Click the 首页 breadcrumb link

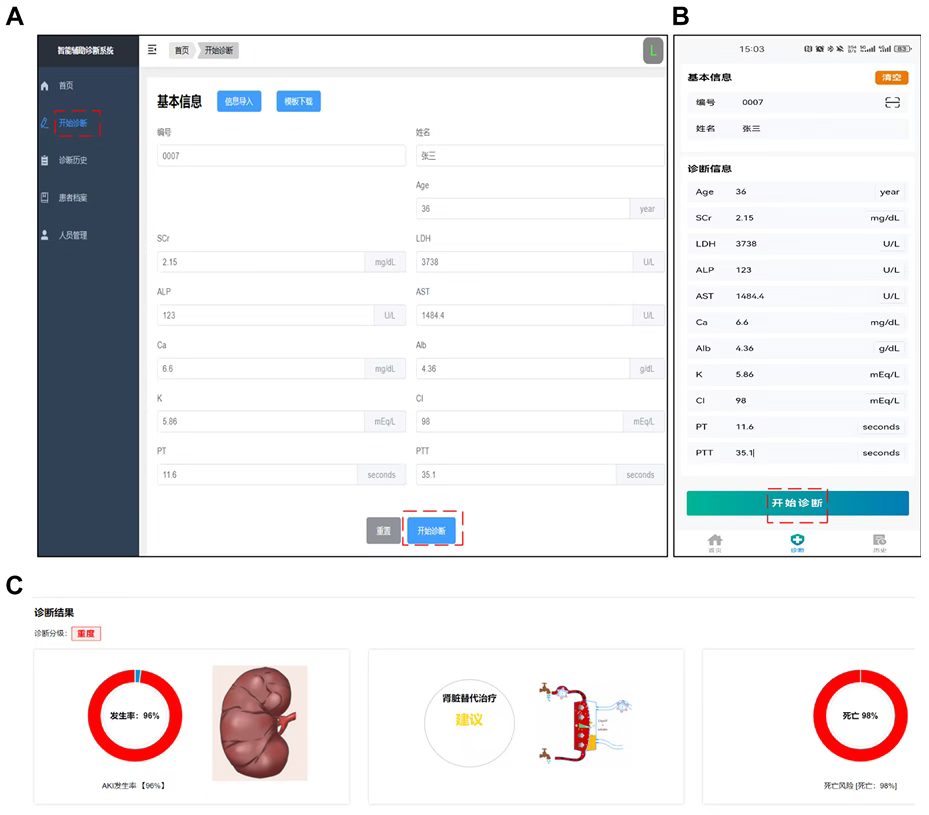pos(181,50)
